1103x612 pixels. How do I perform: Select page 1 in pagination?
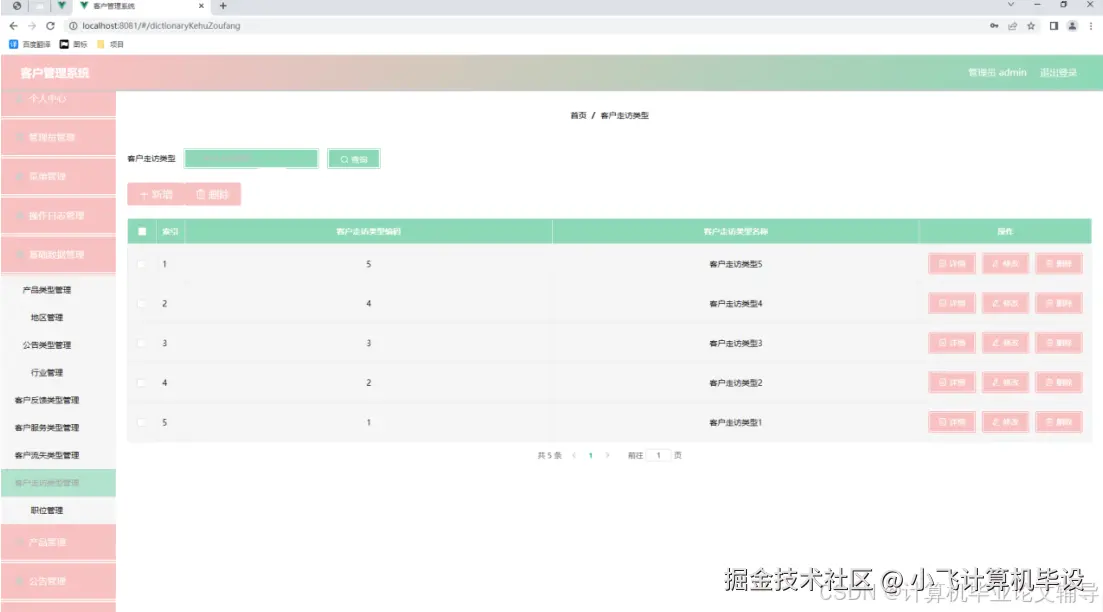[x=591, y=456]
